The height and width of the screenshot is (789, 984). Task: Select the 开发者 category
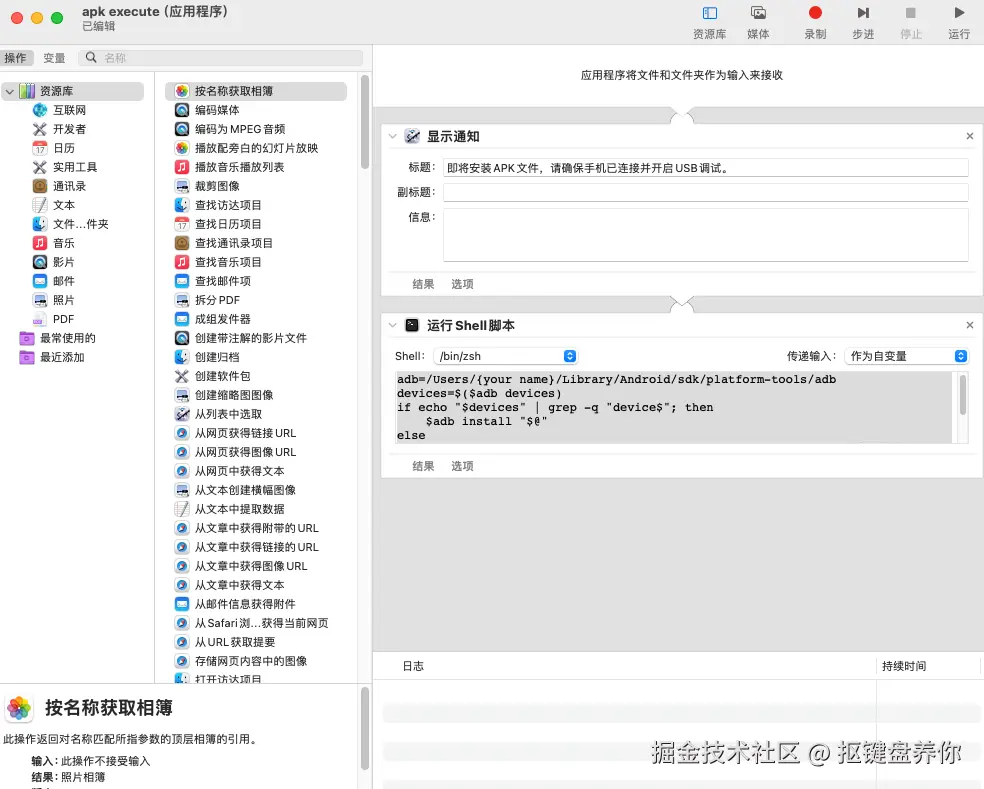pyautogui.click(x=69, y=129)
